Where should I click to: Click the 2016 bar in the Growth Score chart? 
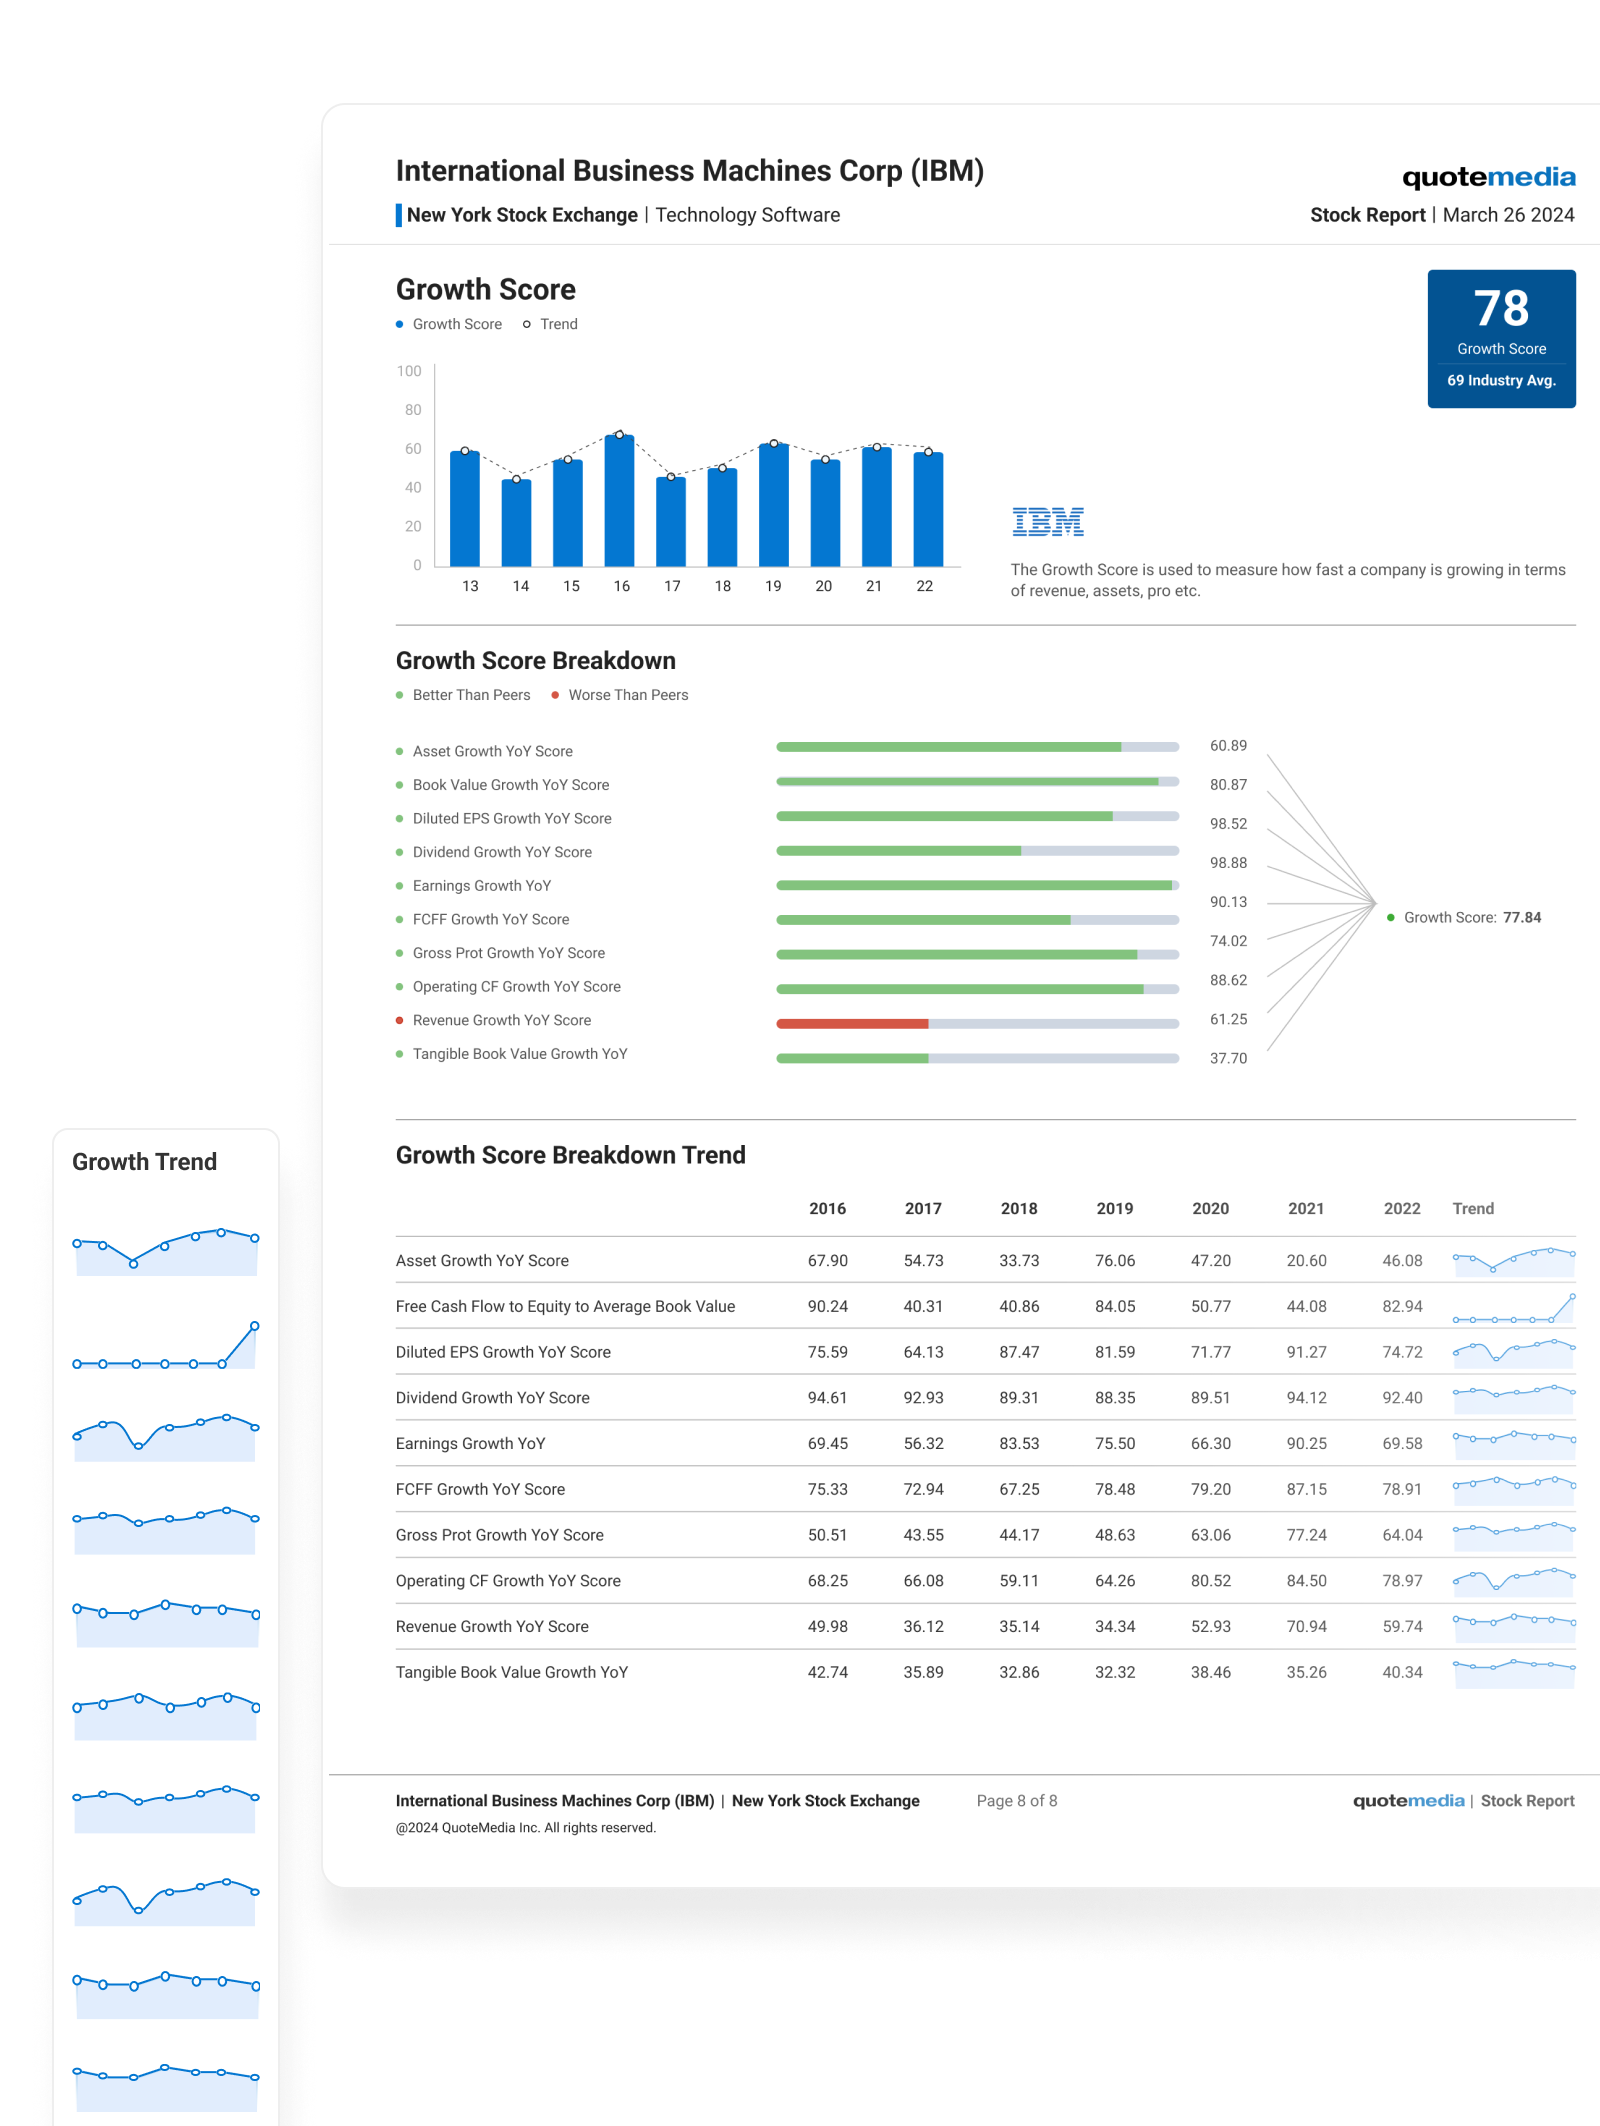tap(619, 500)
